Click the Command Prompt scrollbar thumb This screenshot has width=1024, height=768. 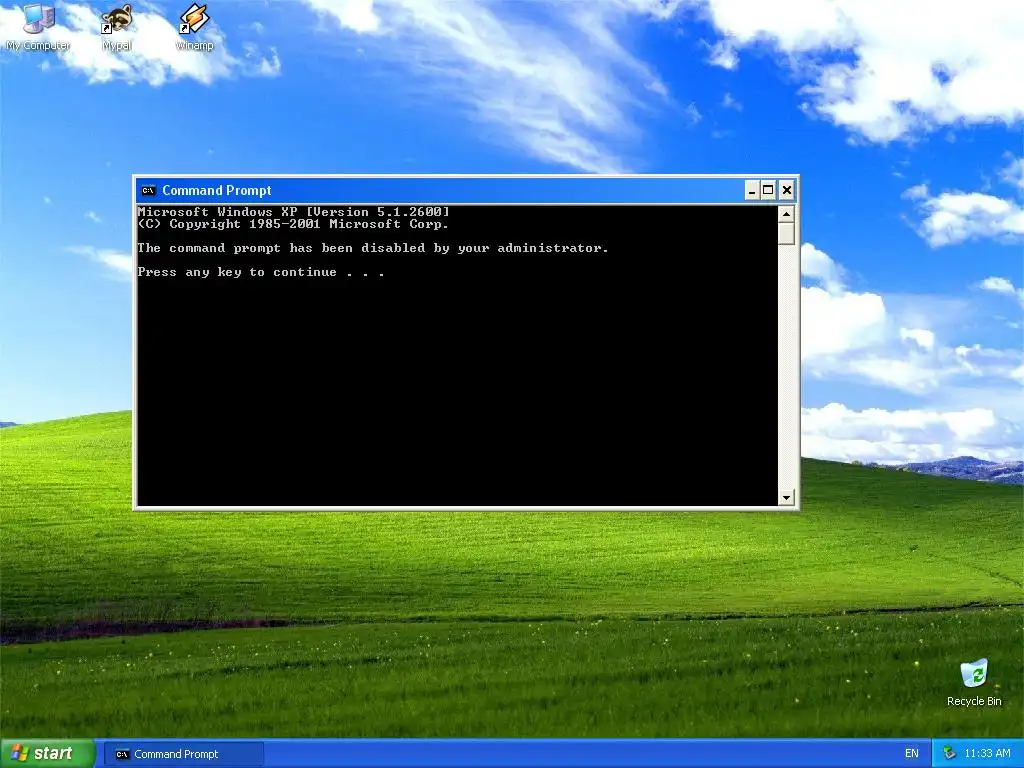[x=786, y=234]
